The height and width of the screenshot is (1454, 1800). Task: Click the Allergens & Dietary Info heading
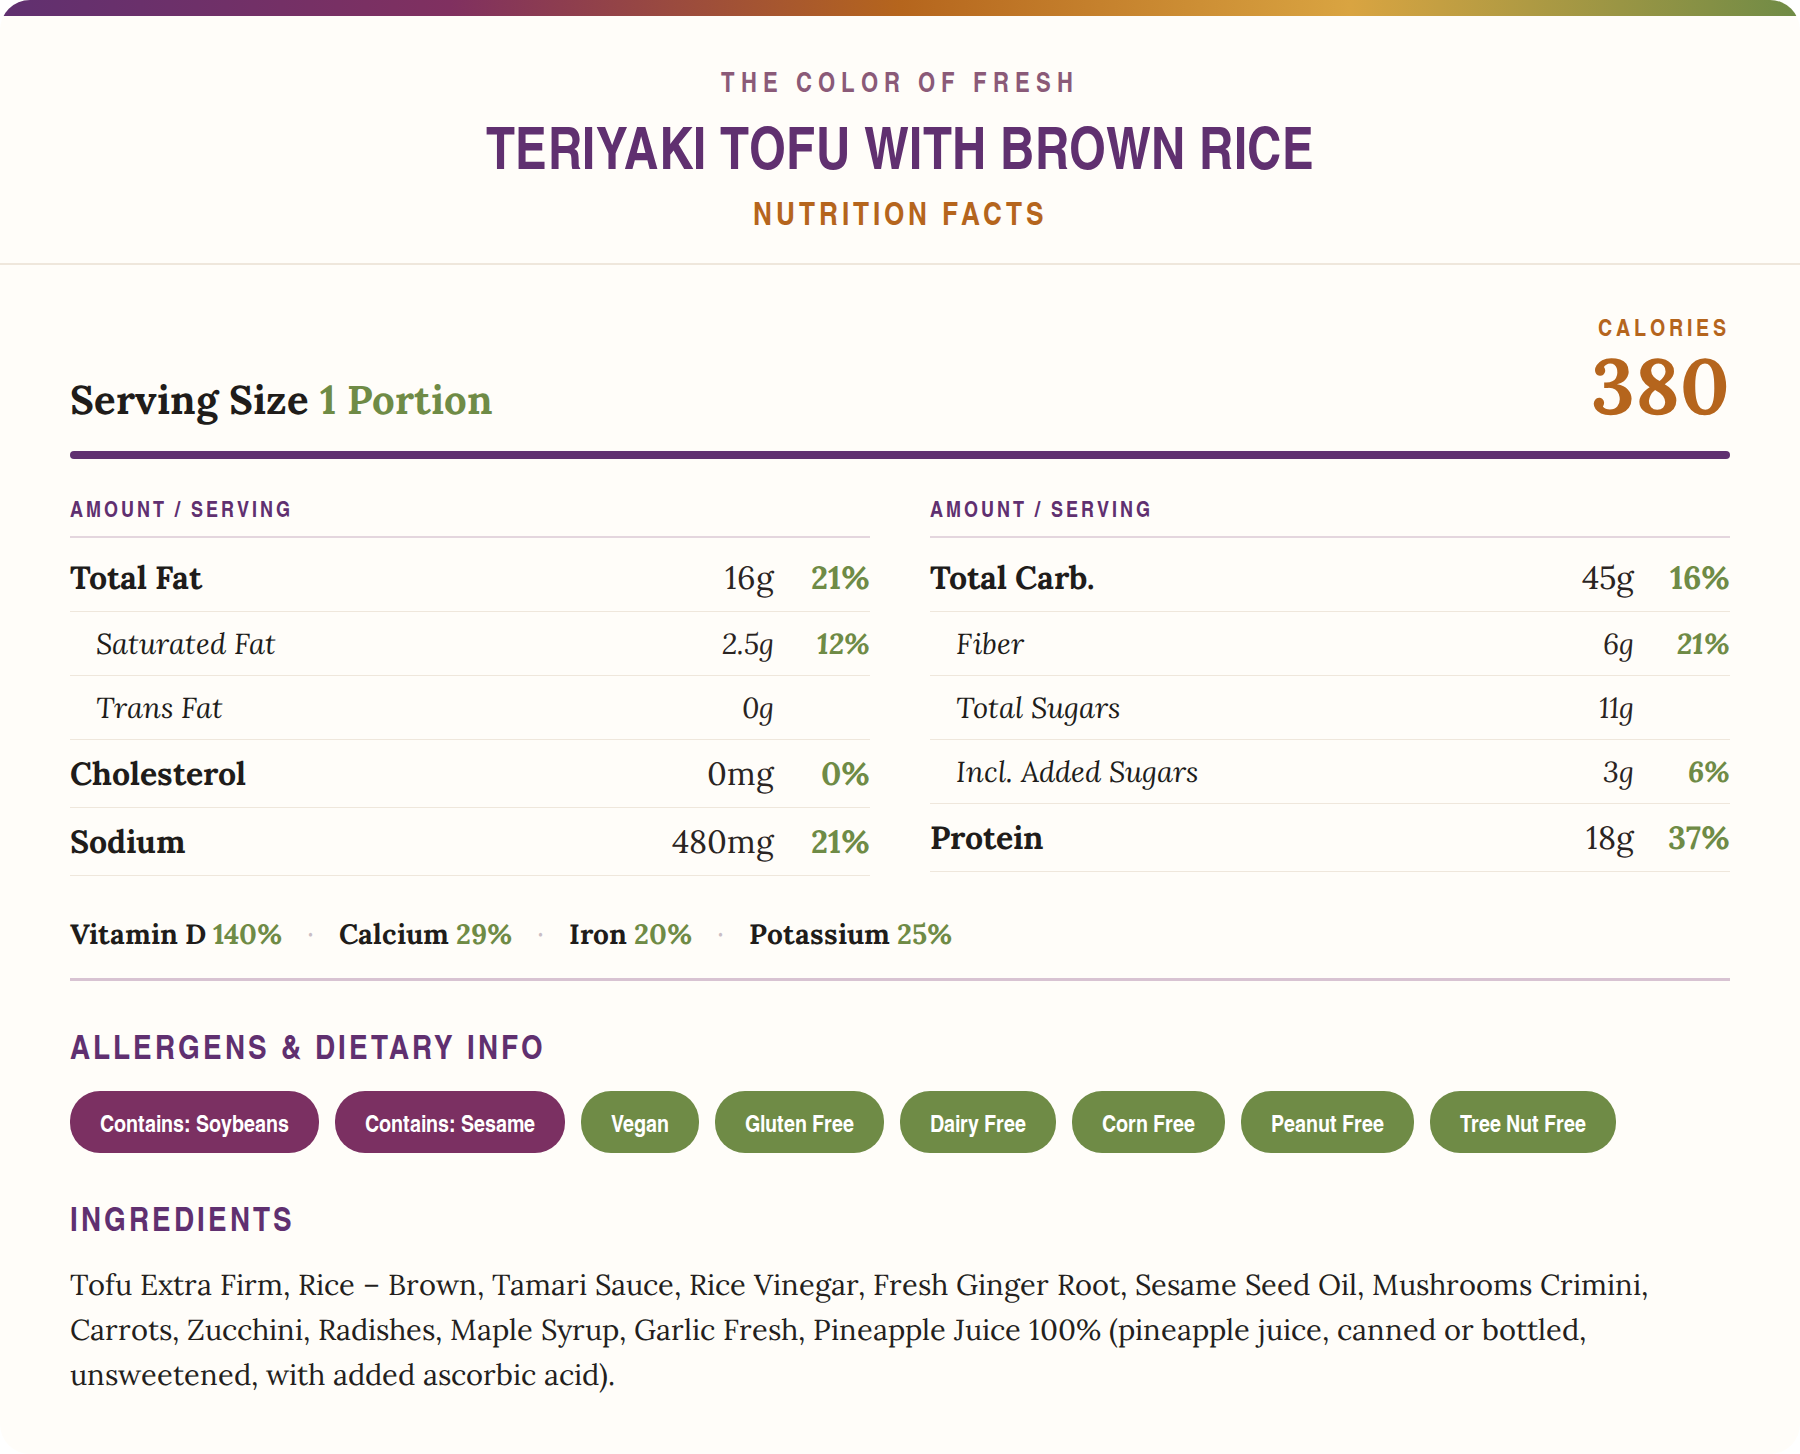pyautogui.click(x=307, y=1047)
